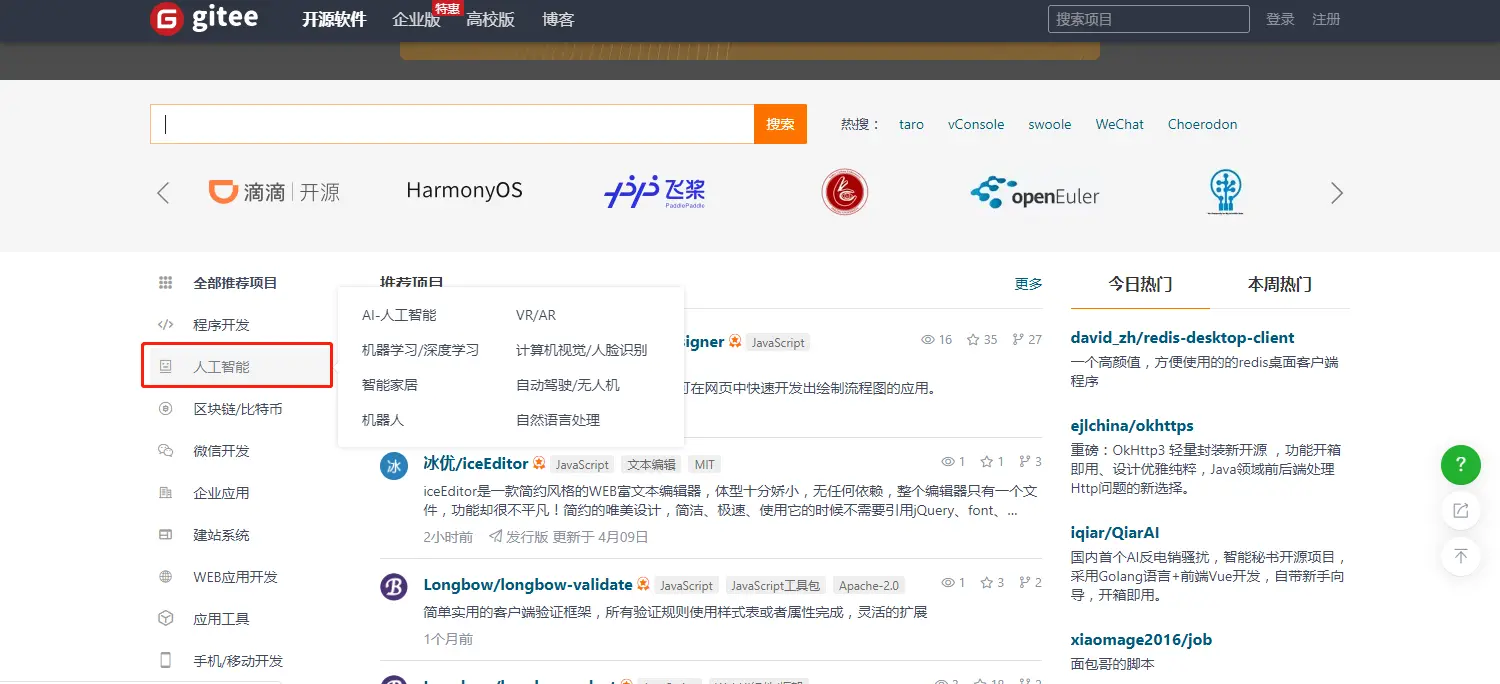Click the building icon beside 企业应用
This screenshot has width=1500, height=684.
pos(166,493)
